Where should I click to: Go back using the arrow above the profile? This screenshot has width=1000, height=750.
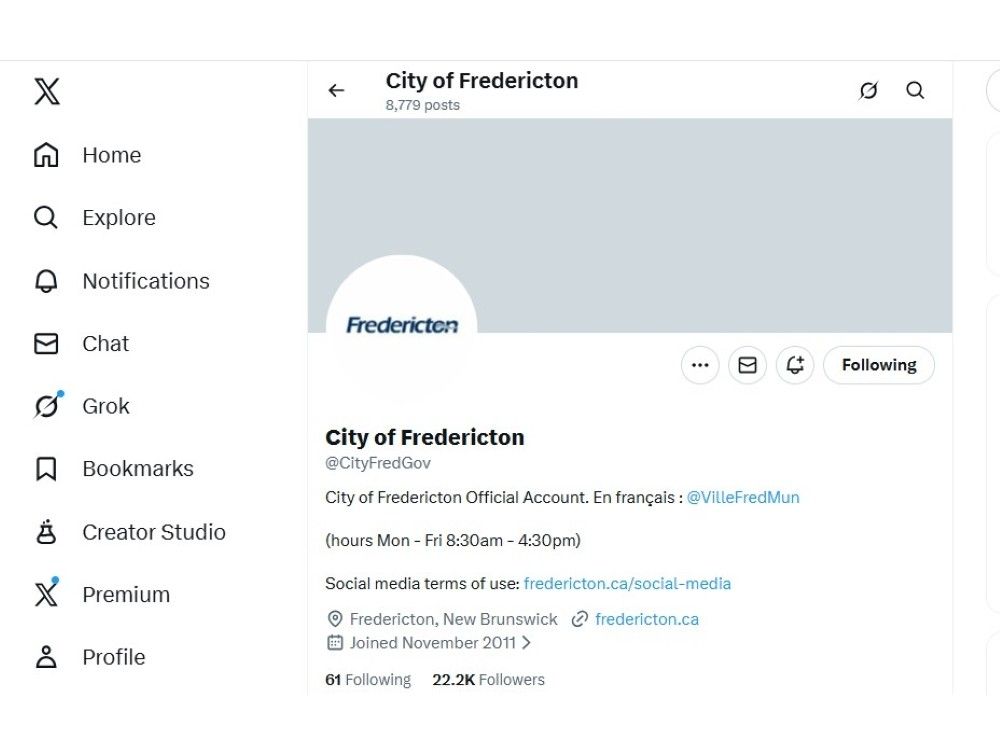tap(336, 90)
